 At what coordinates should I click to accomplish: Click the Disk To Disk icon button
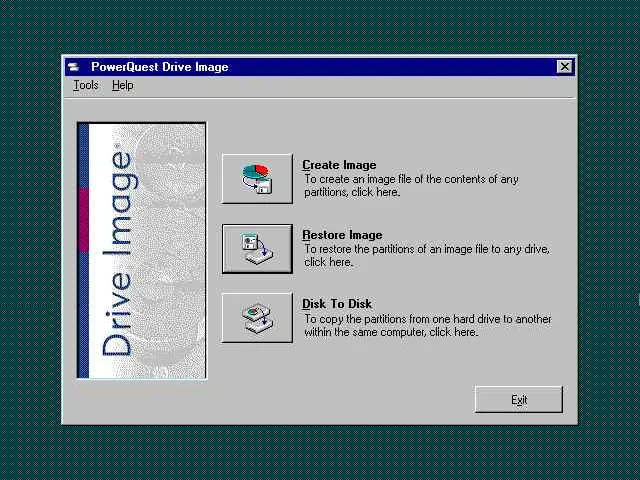(257, 318)
